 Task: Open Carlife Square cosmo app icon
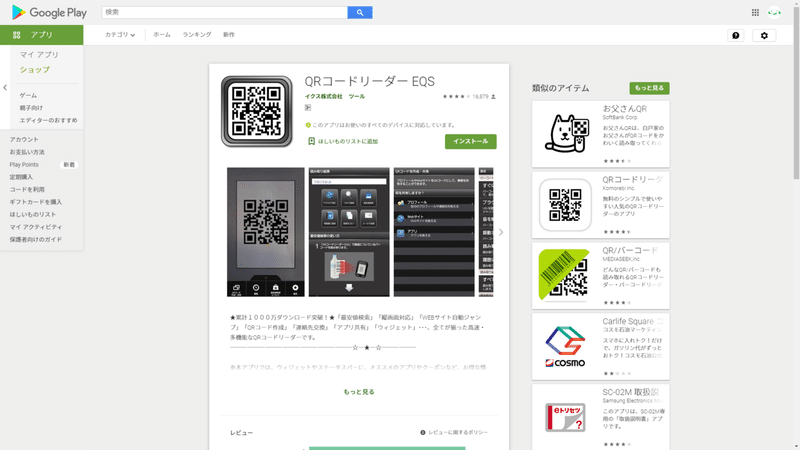[565, 346]
